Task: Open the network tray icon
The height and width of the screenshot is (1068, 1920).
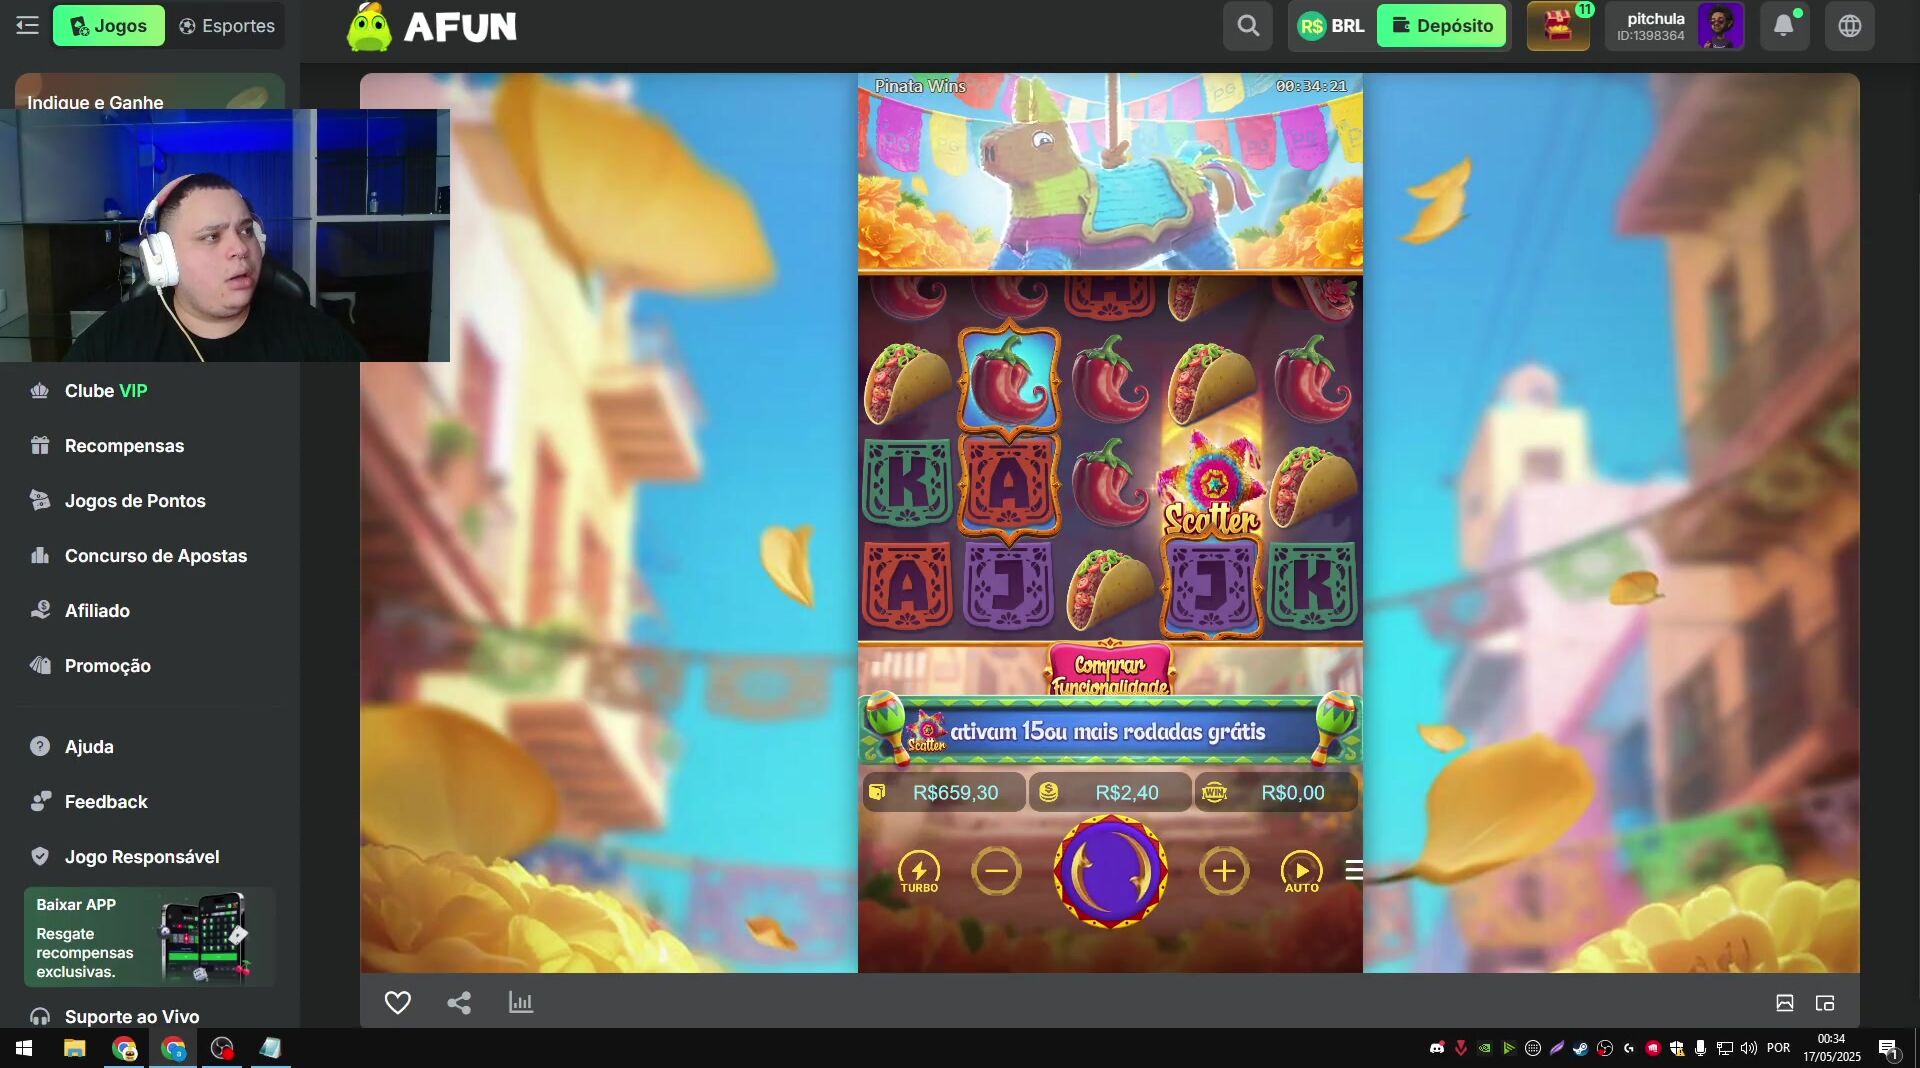Action: coord(1725,1048)
